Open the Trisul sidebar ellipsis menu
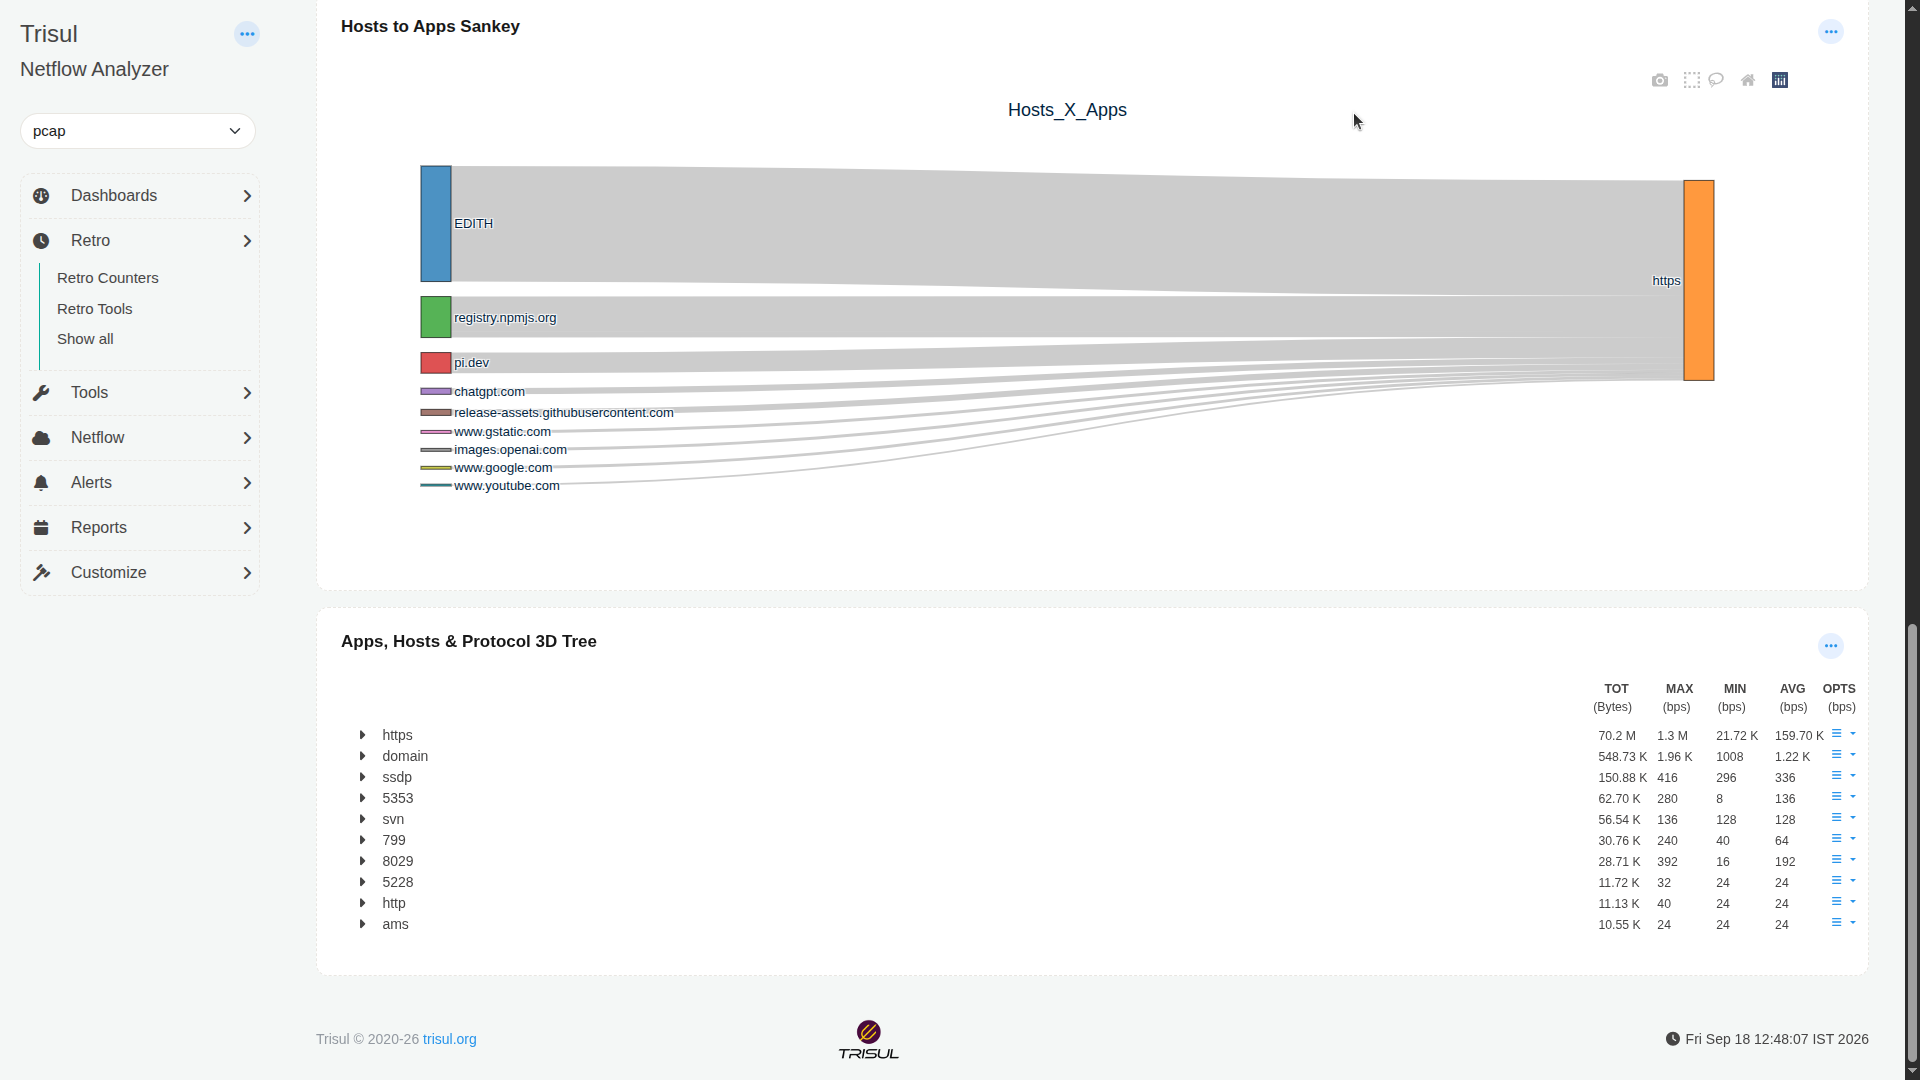This screenshot has width=1920, height=1080. 247,34
